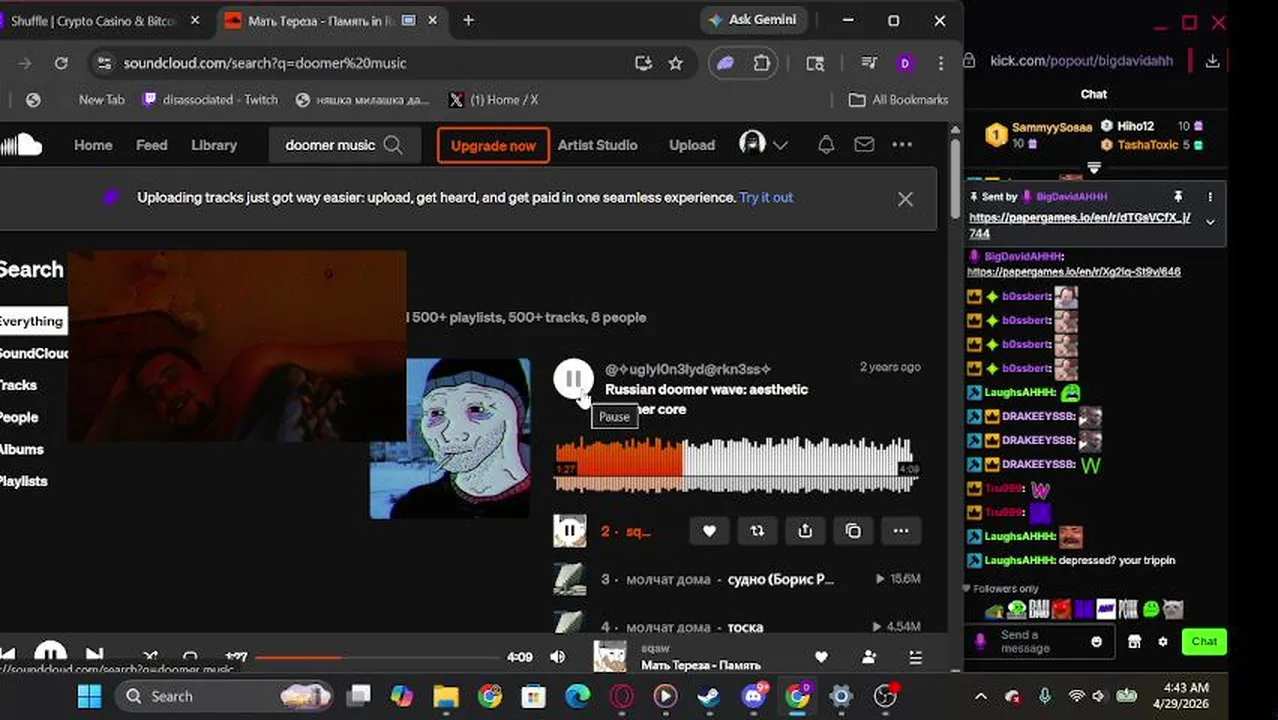Open pinned message three-dot options in Kick

(1210, 197)
